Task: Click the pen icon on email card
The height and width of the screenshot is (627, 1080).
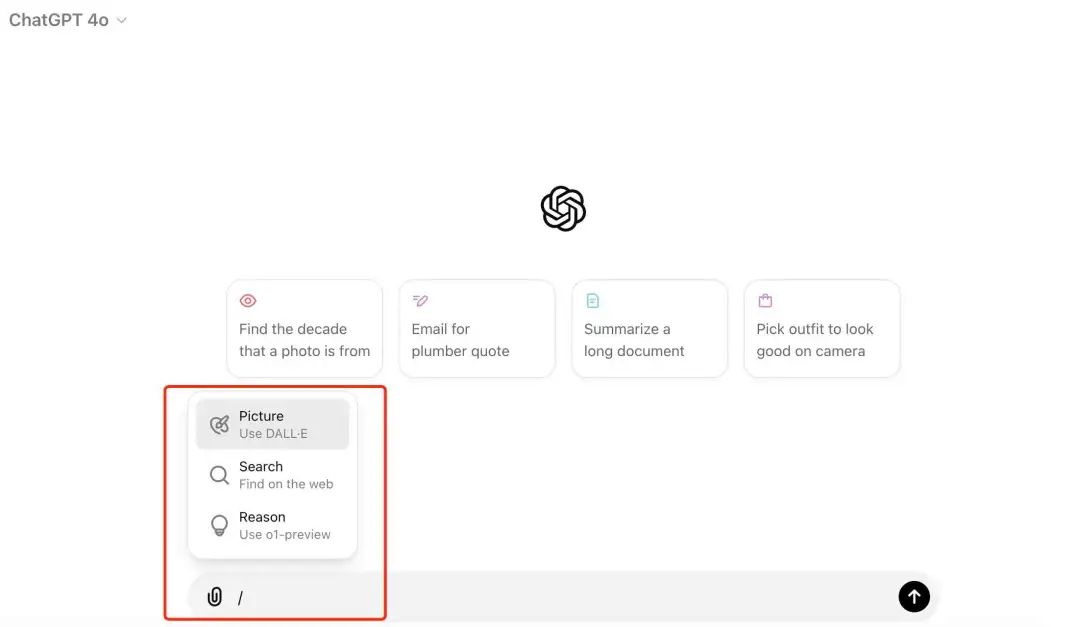Action: 420,301
